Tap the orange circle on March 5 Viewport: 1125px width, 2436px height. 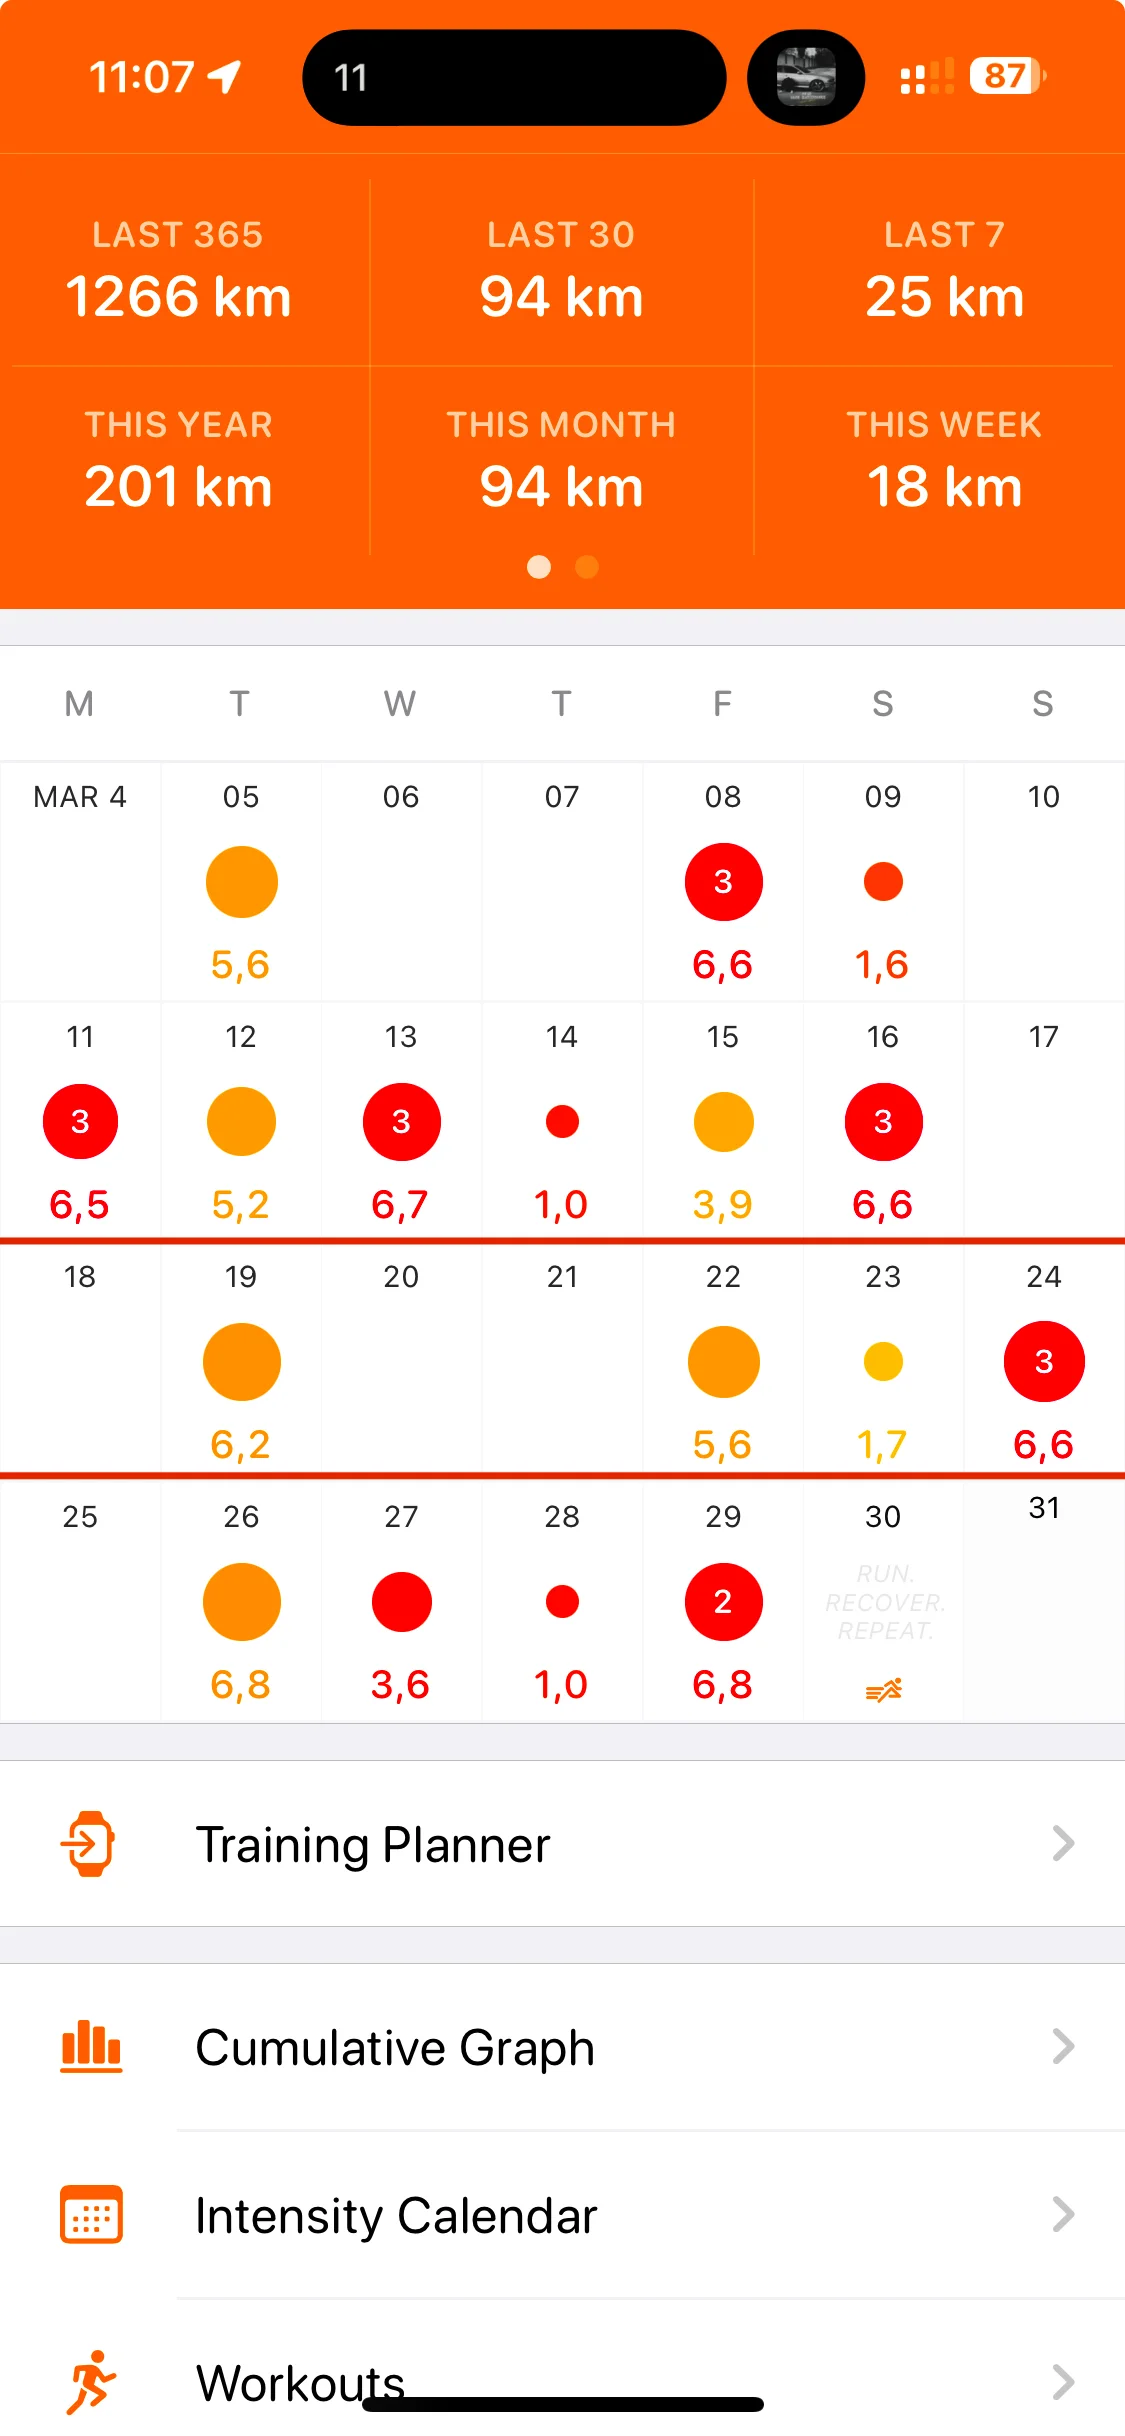click(x=241, y=882)
